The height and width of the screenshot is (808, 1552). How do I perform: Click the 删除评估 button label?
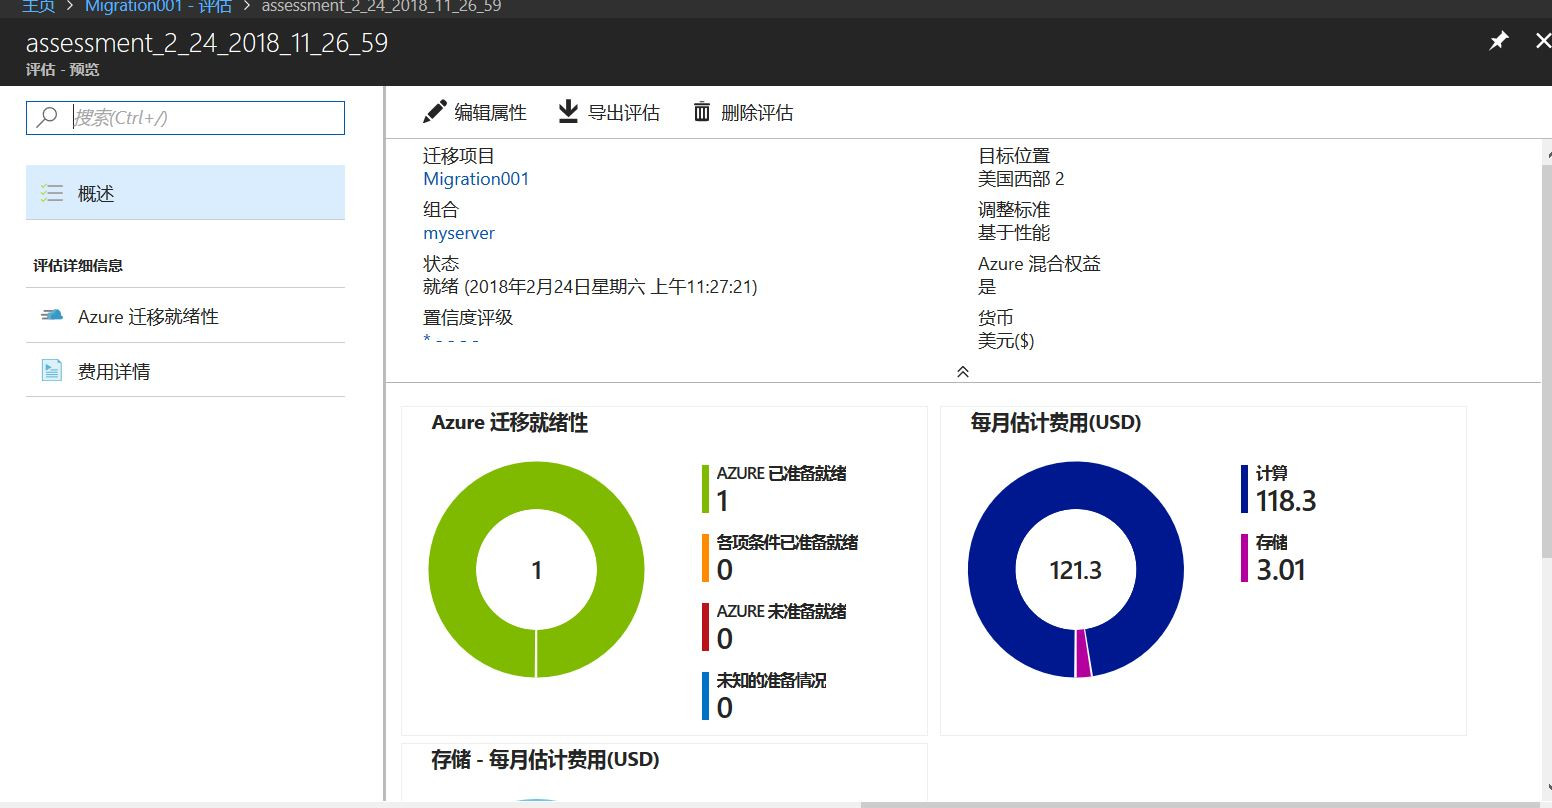[757, 113]
